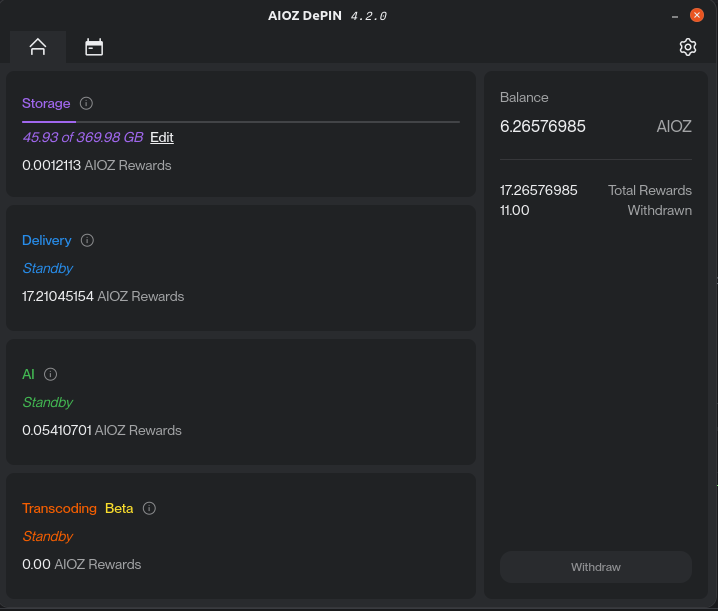The width and height of the screenshot is (718, 611).
Task: Click the Total Rewards label
Action: pos(650,191)
